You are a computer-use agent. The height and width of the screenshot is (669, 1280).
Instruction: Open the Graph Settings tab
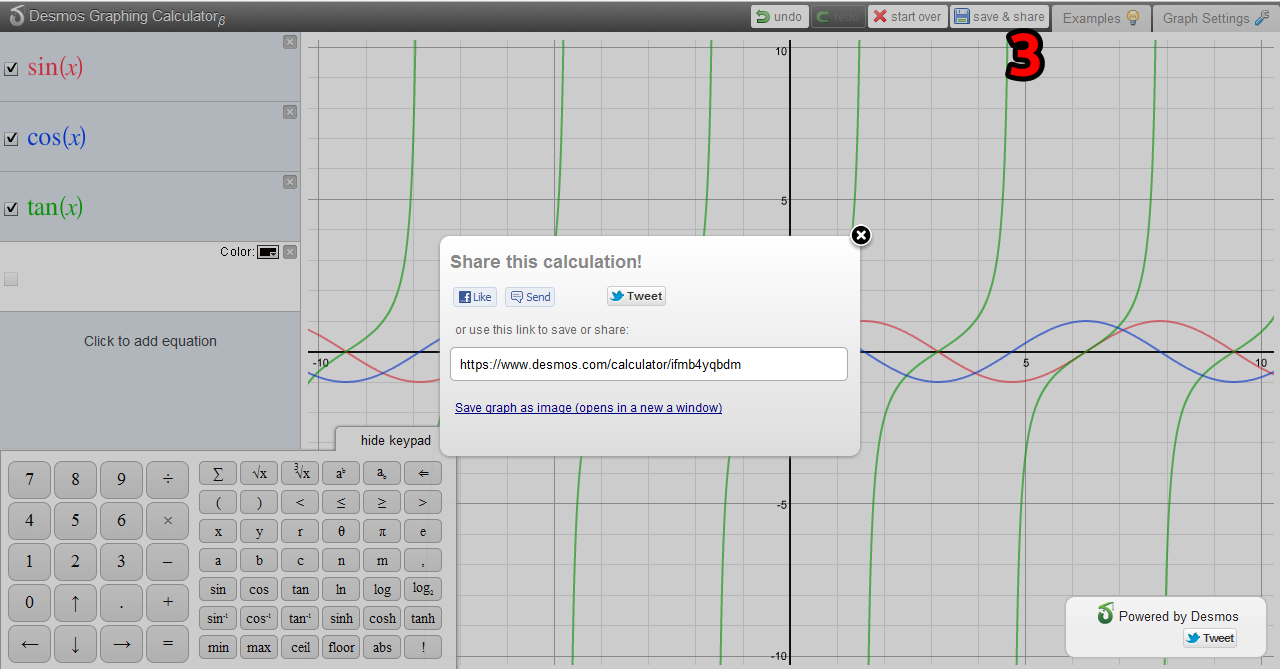[x=1216, y=18]
